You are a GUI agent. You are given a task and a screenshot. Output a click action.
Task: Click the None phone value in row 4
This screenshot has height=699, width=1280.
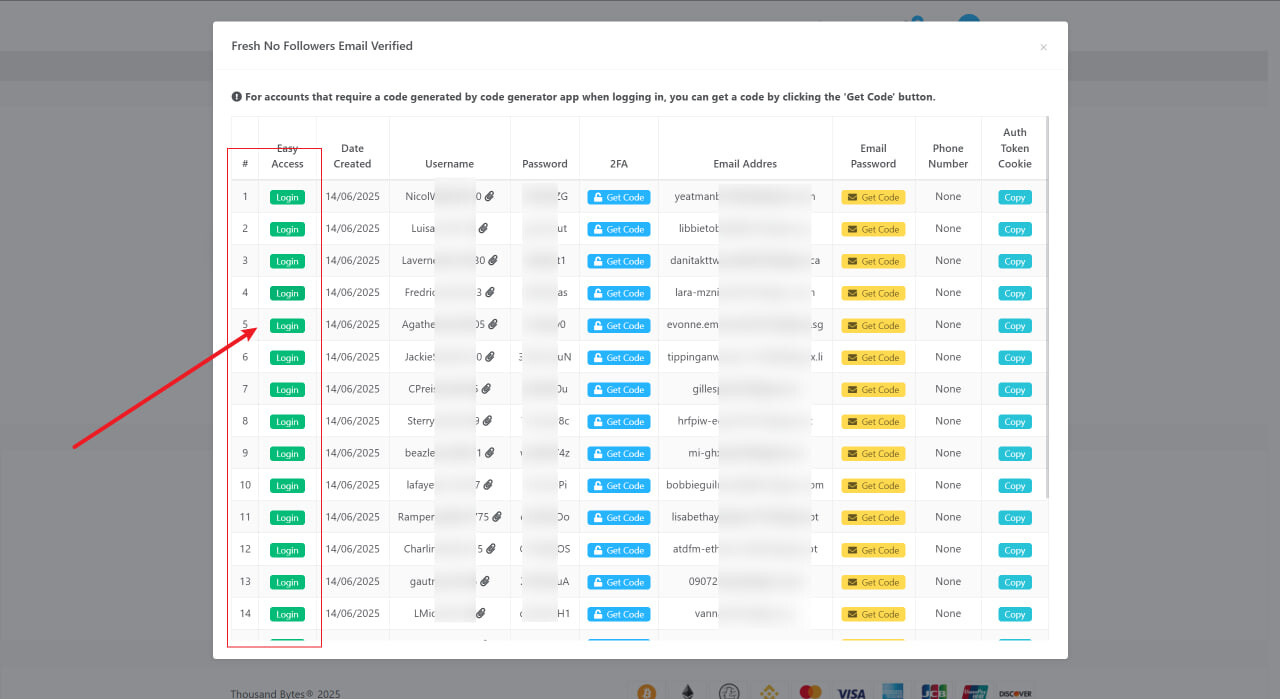pyautogui.click(x=948, y=293)
